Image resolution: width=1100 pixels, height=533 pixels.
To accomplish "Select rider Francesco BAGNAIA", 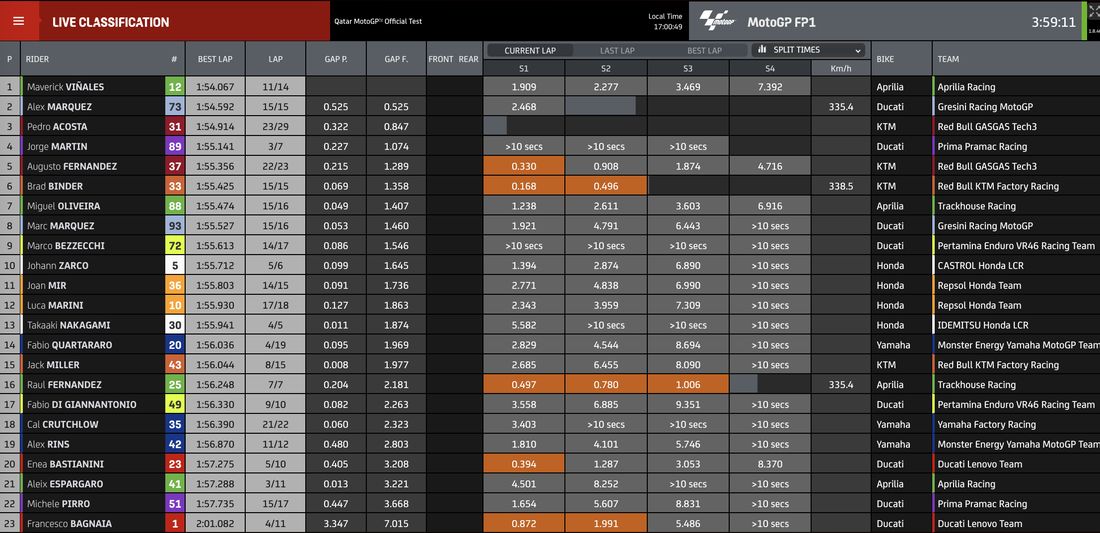I will click(69, 524).
